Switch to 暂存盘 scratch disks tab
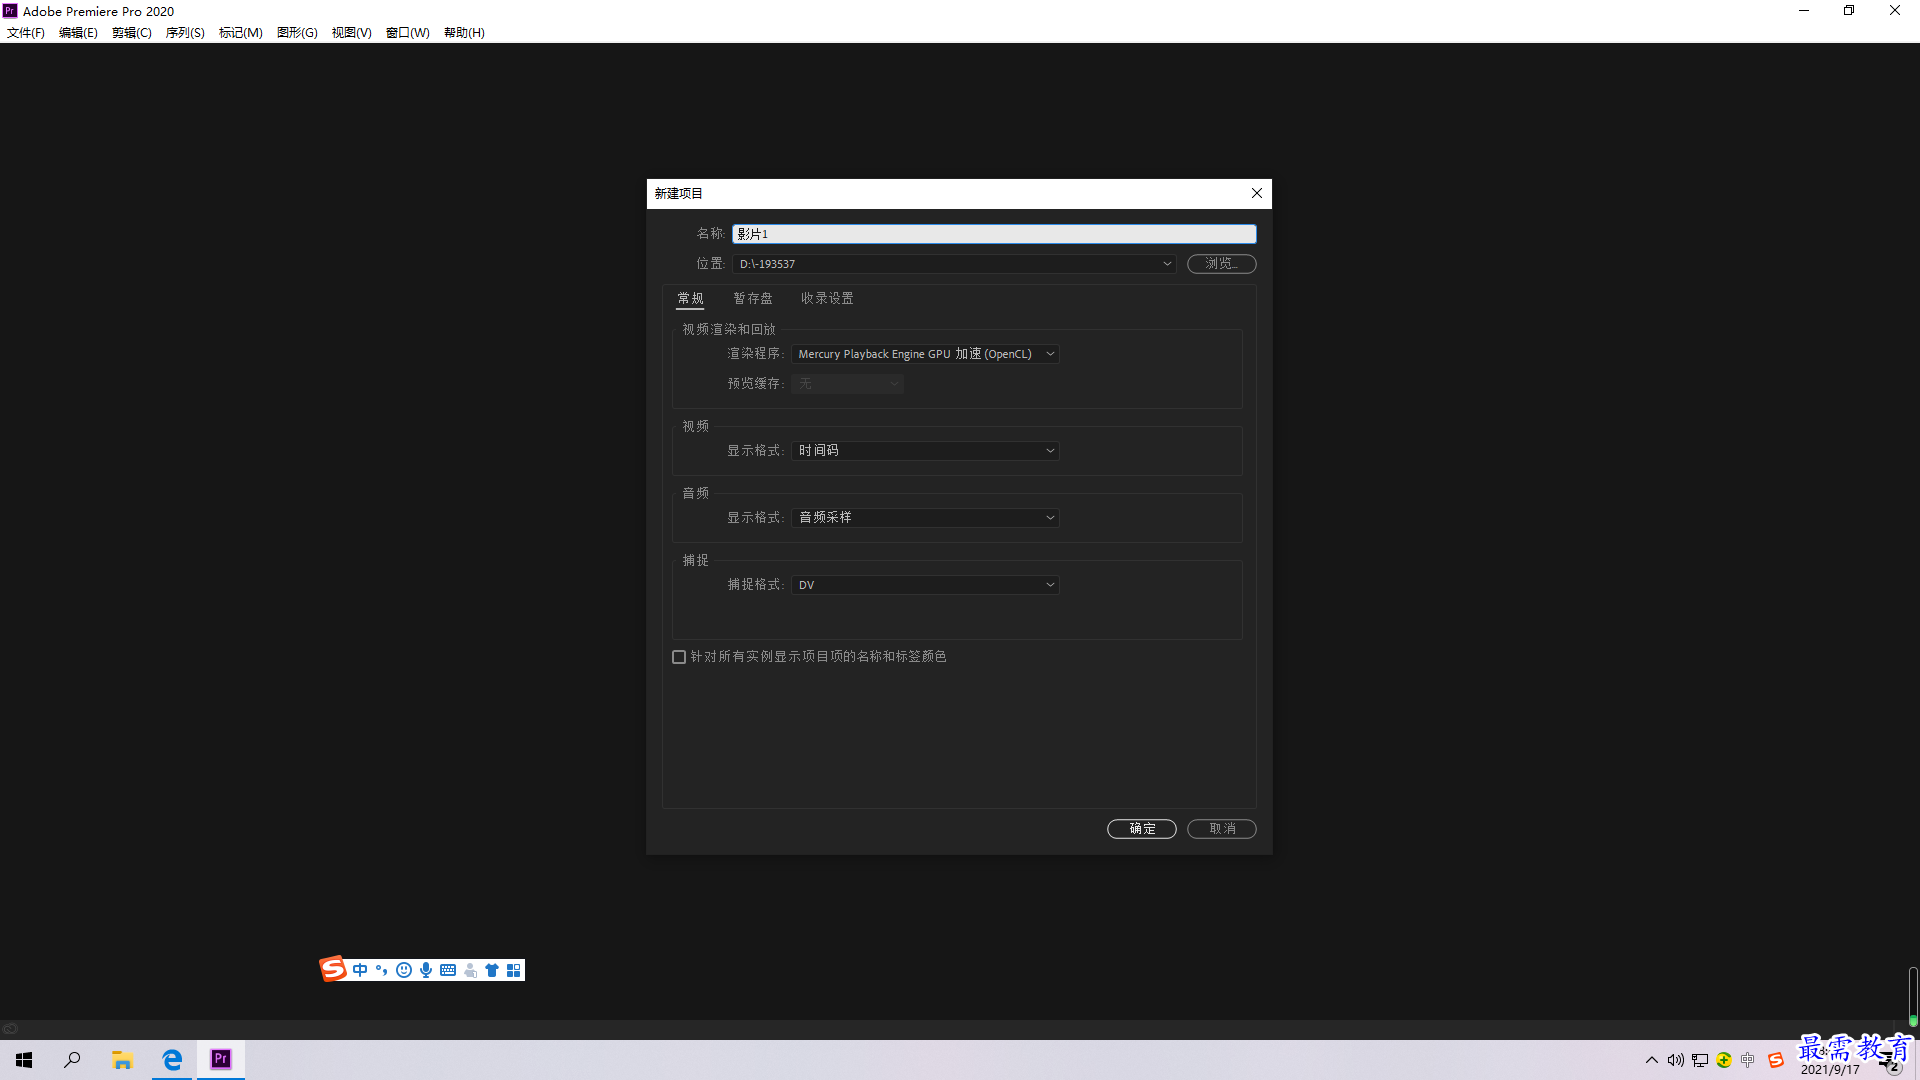 pyautogui.click(x=753, y=298)
